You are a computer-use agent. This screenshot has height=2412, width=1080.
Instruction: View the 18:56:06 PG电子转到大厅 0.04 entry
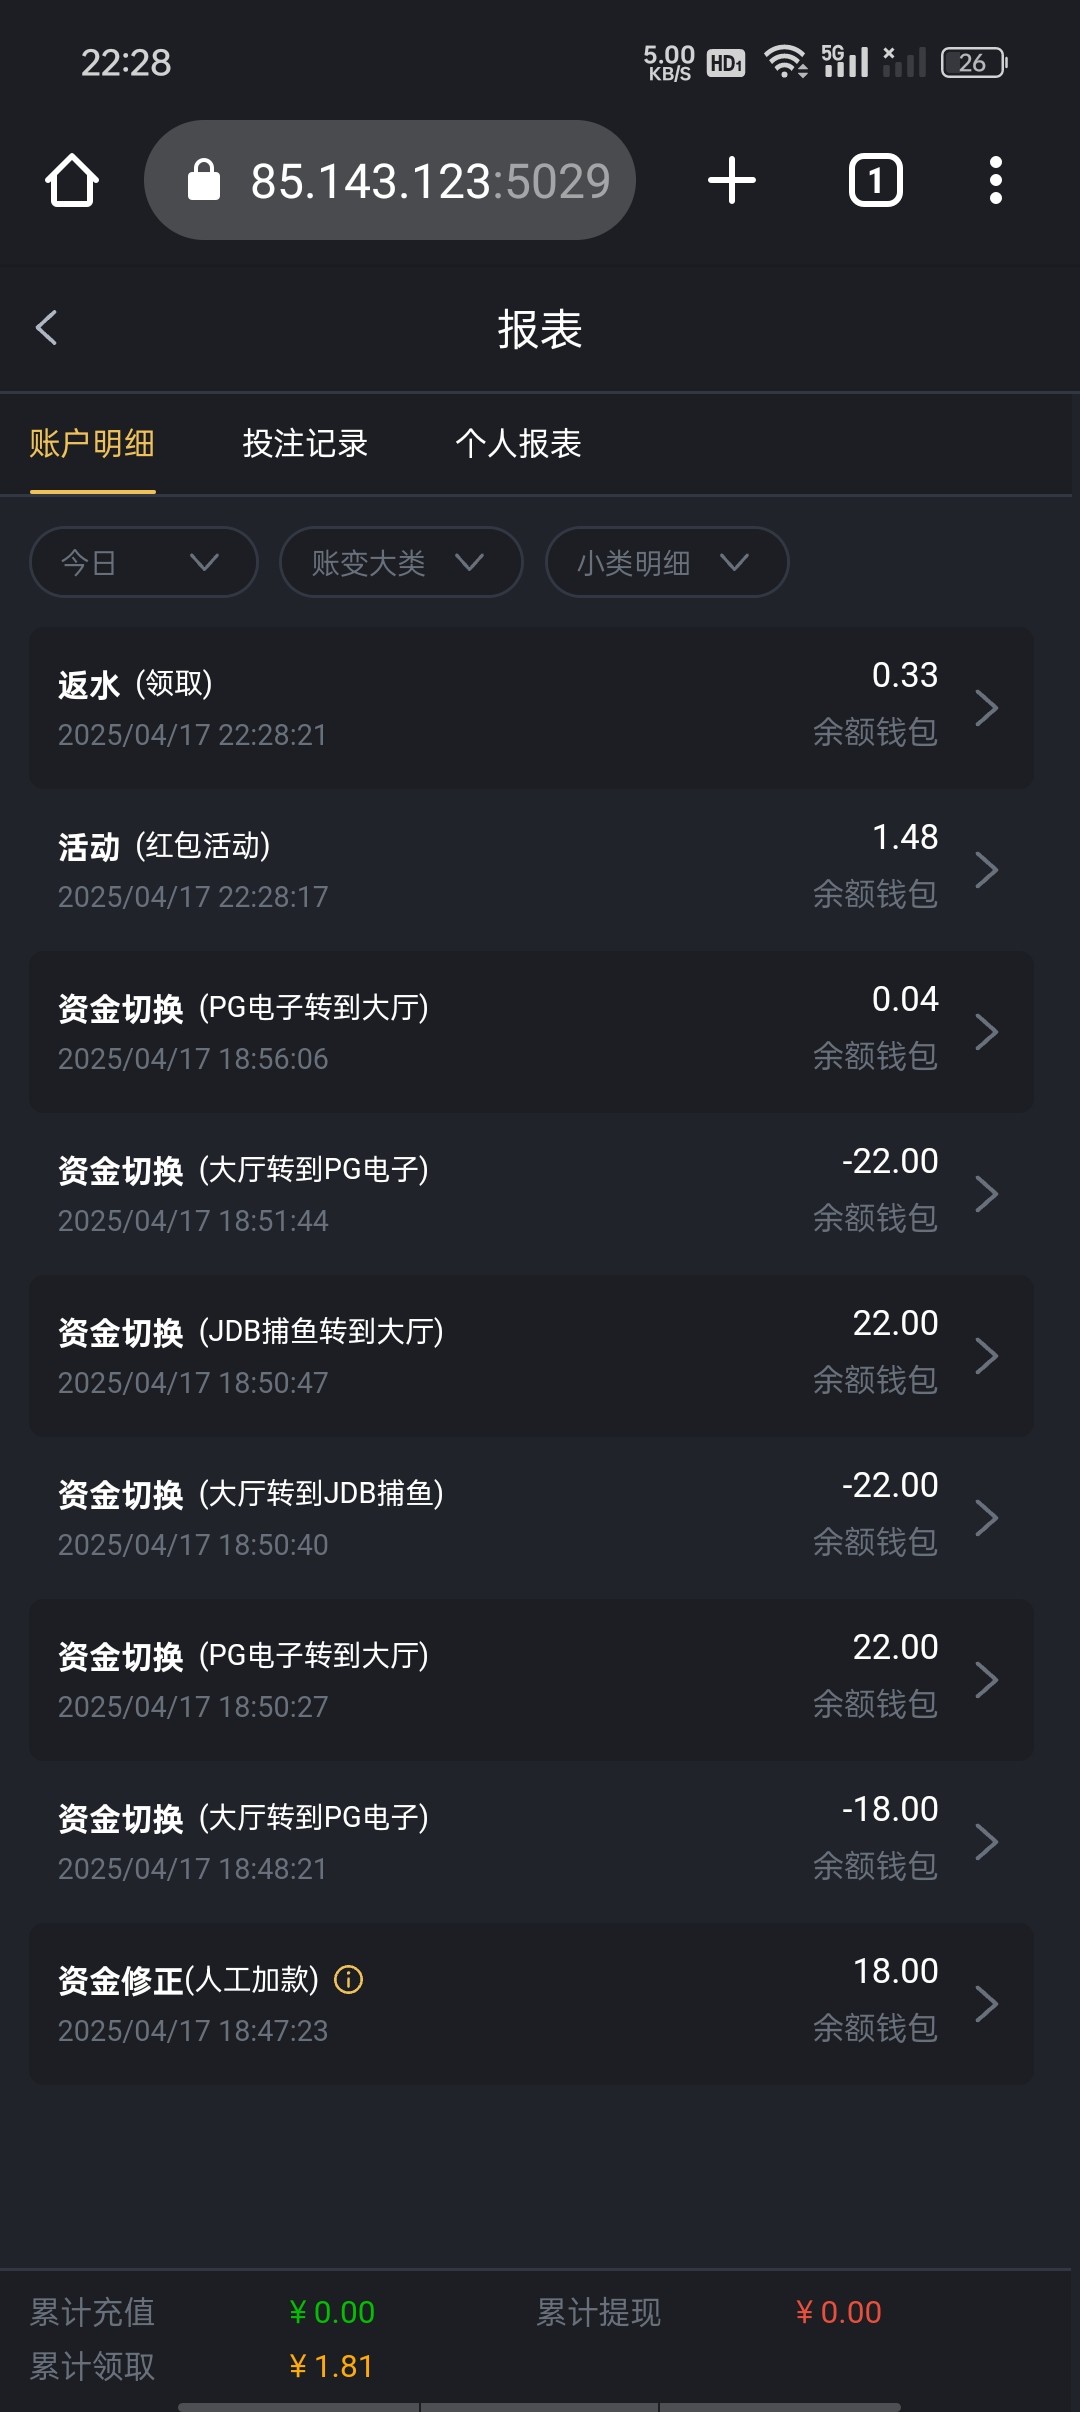(x=530, y=1031)
